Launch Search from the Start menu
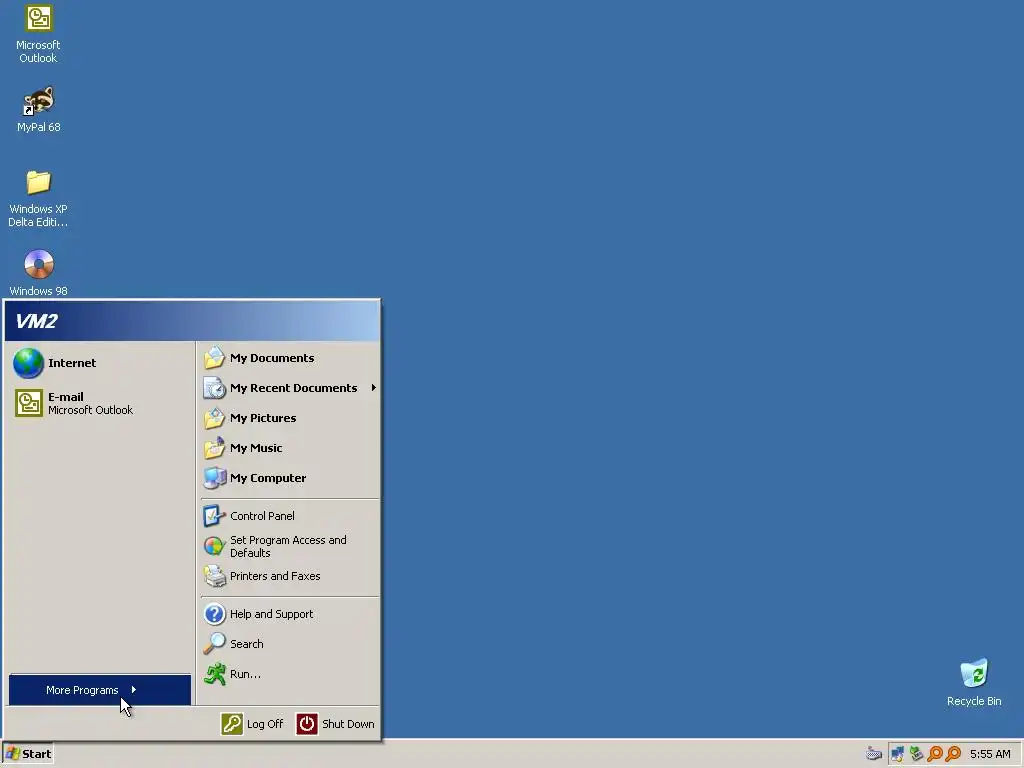 (x=290, y=644)
